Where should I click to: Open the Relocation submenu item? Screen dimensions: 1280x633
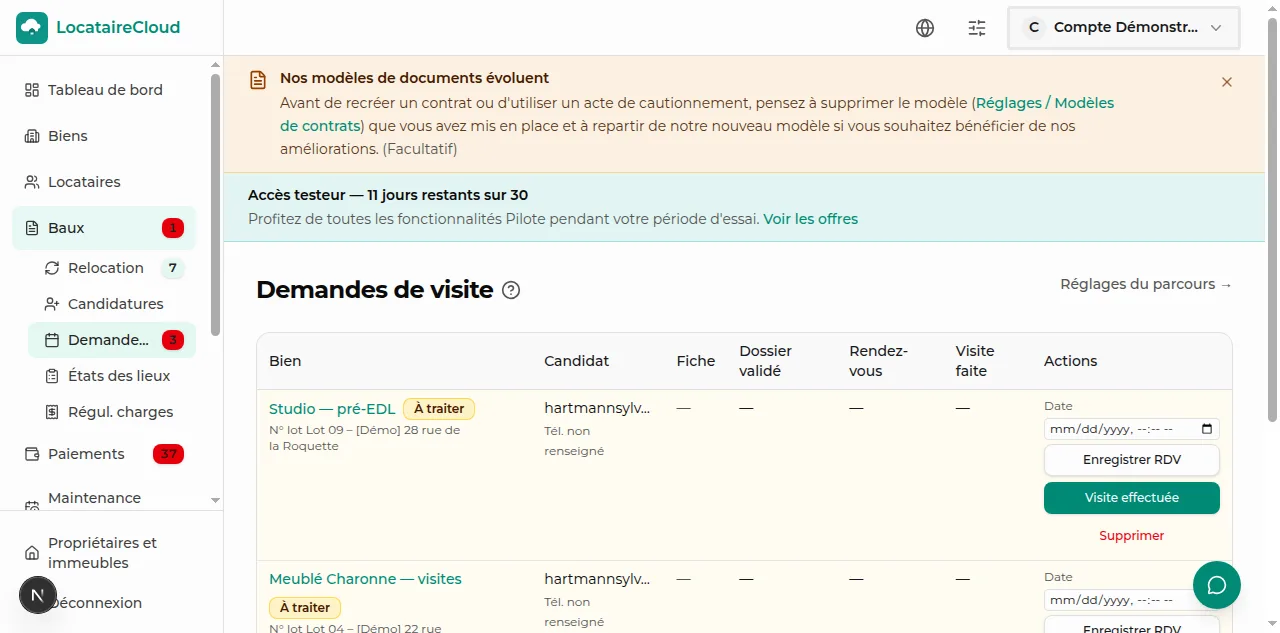112,268
